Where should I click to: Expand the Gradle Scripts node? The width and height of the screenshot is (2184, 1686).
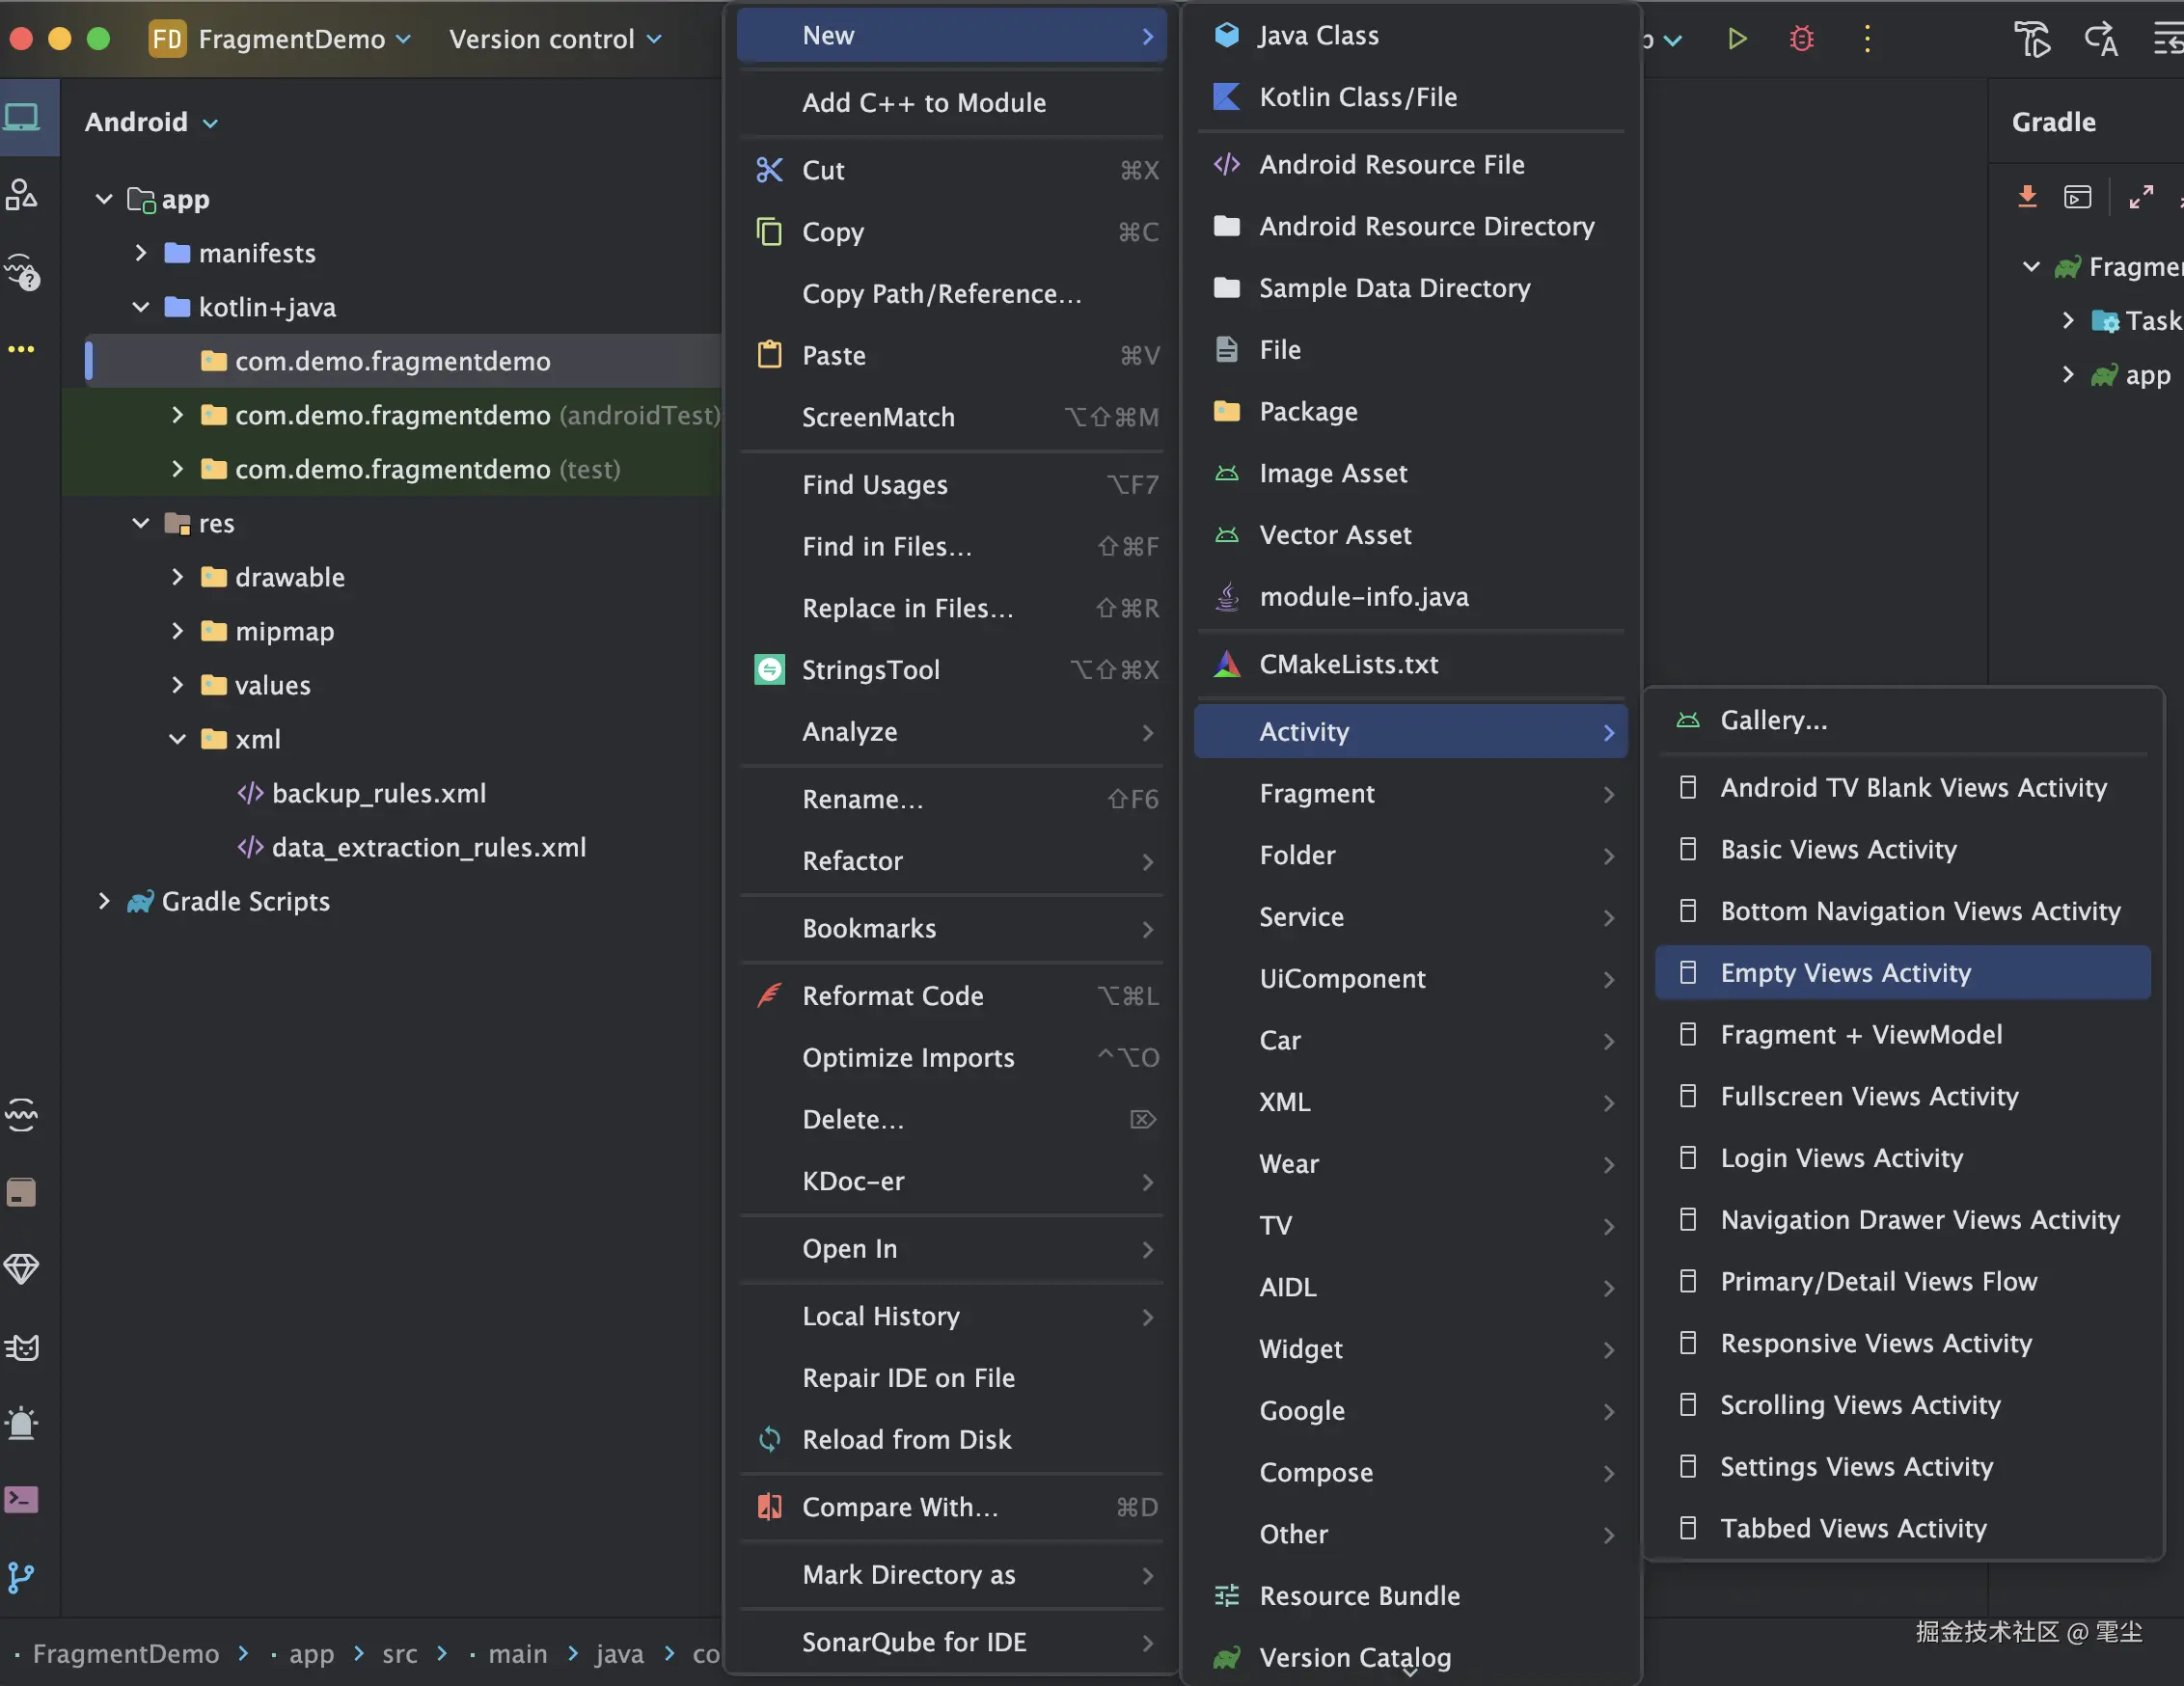tap(104, 901)
